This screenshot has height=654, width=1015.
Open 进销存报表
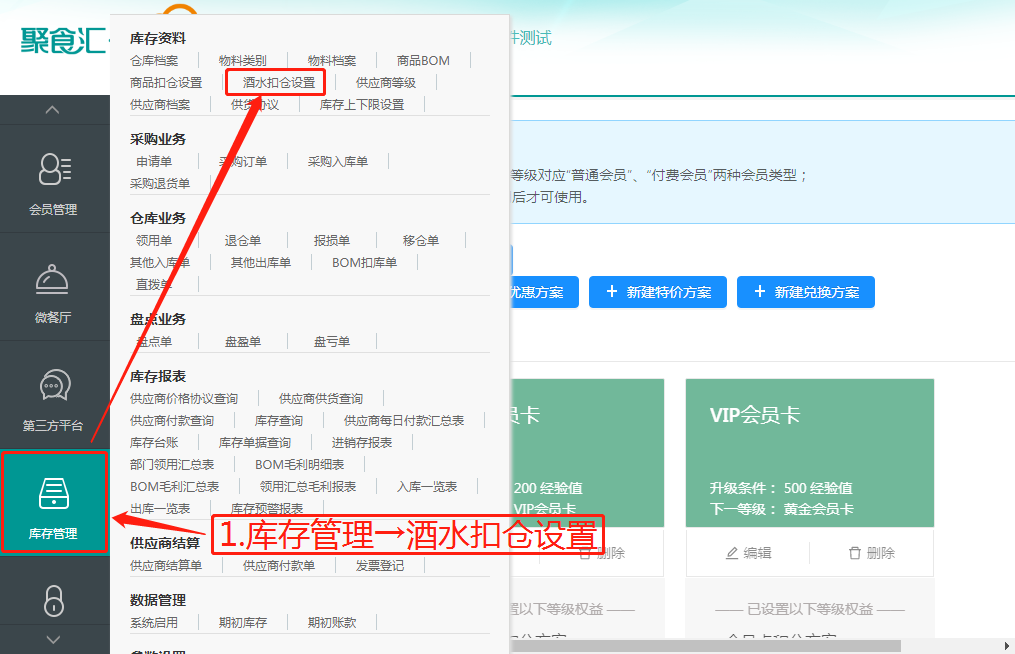click(x=362, y=443)
